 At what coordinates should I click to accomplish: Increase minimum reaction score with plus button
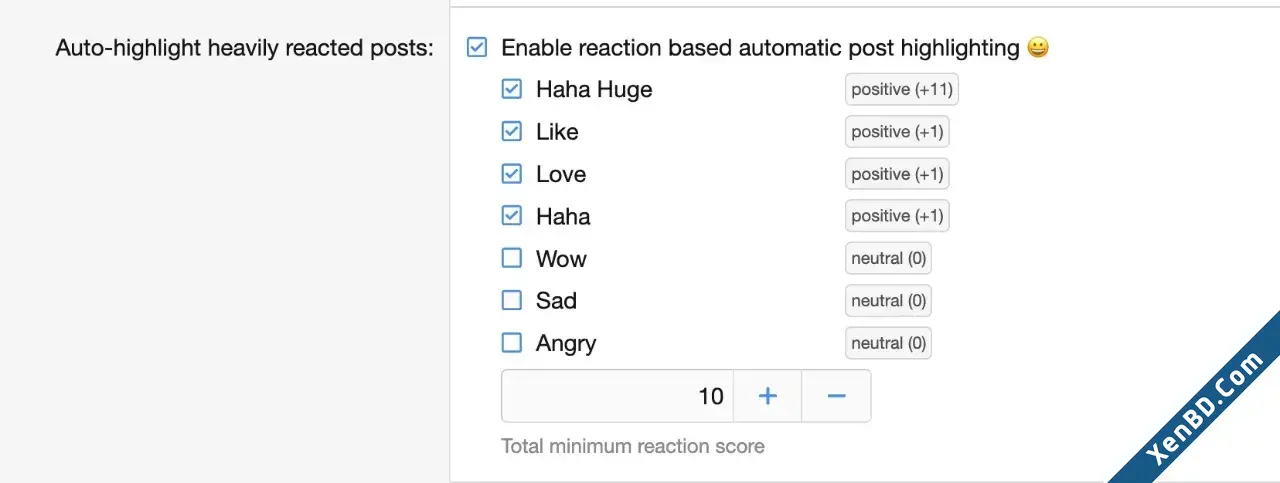point(768,396)
